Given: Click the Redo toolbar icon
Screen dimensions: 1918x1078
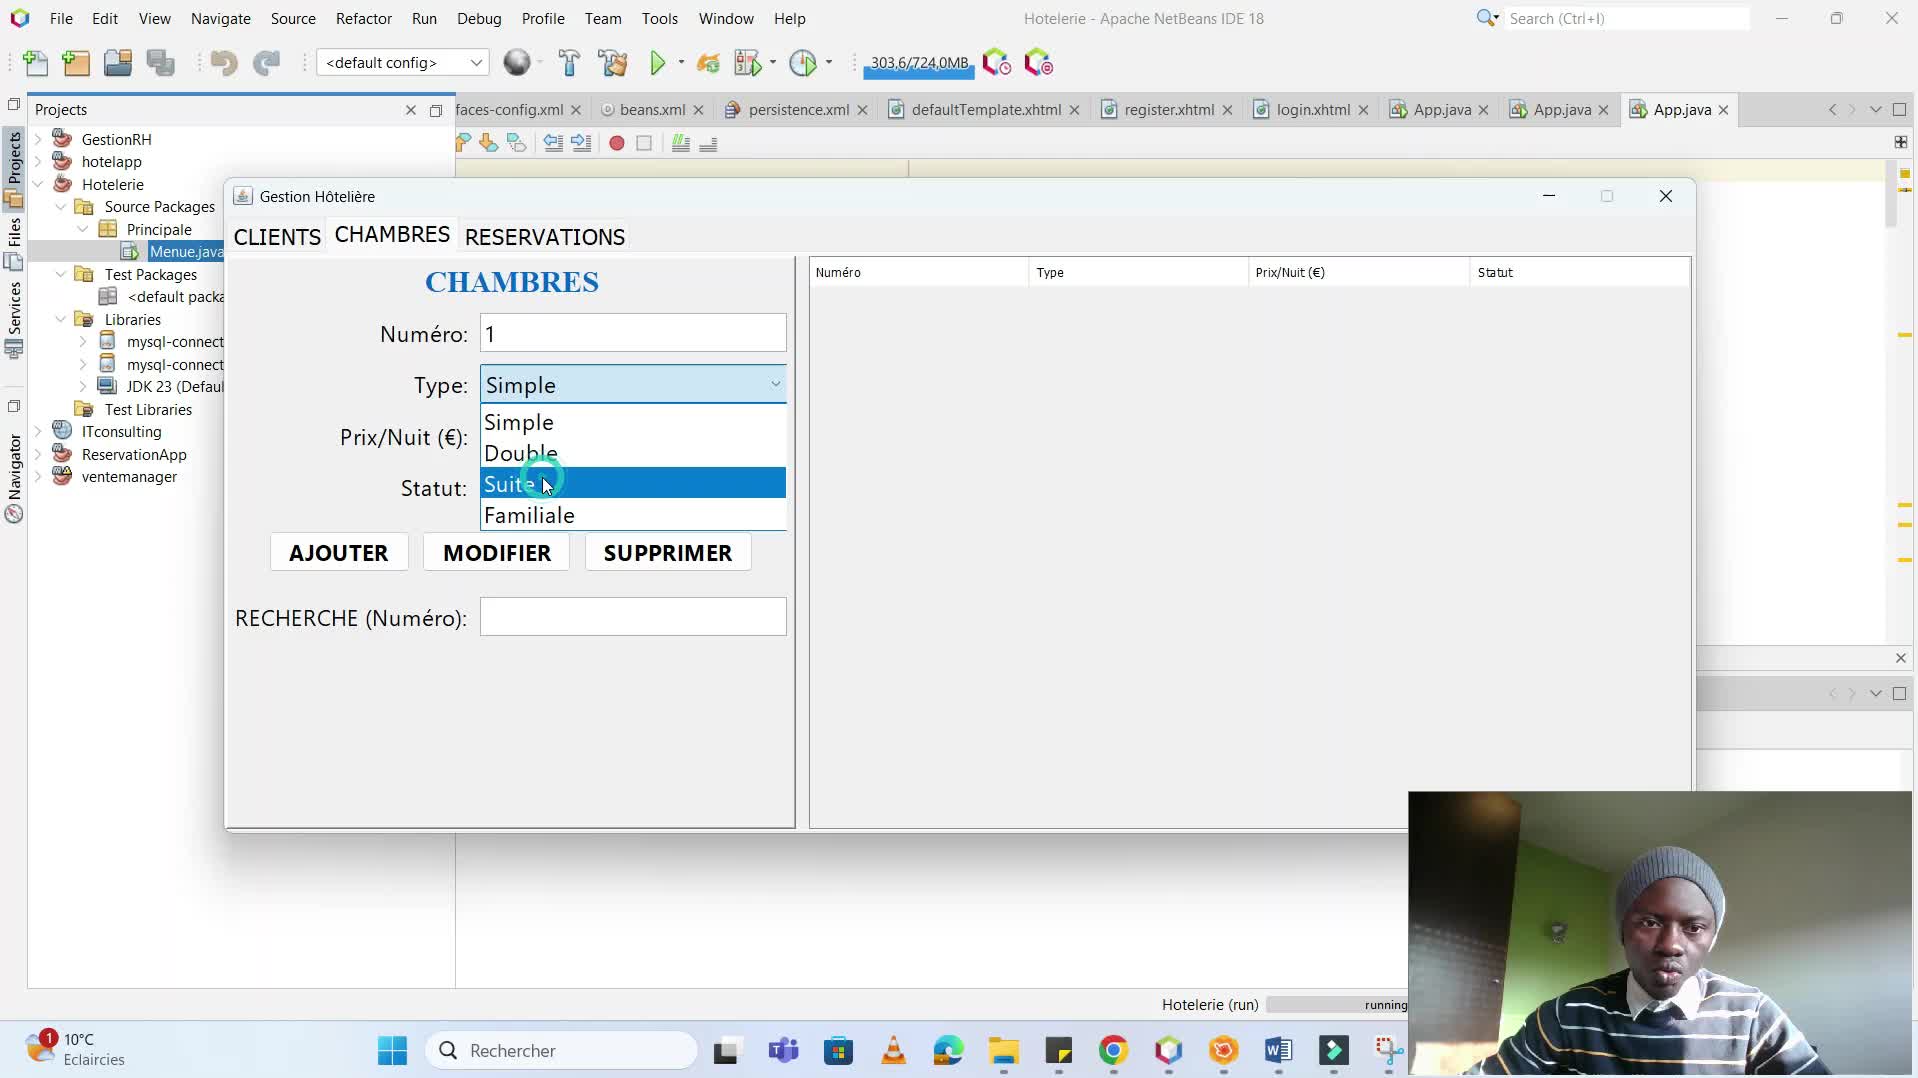Looking at the screenshot, I should click(266, 63).
